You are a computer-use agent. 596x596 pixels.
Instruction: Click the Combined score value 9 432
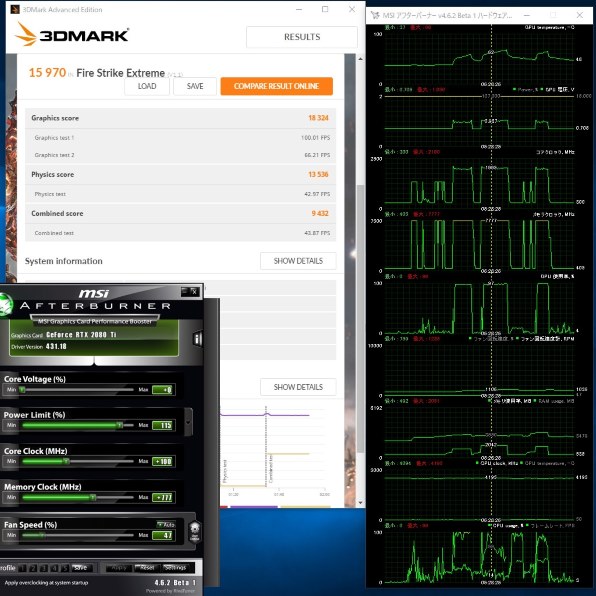click(320, 213)
